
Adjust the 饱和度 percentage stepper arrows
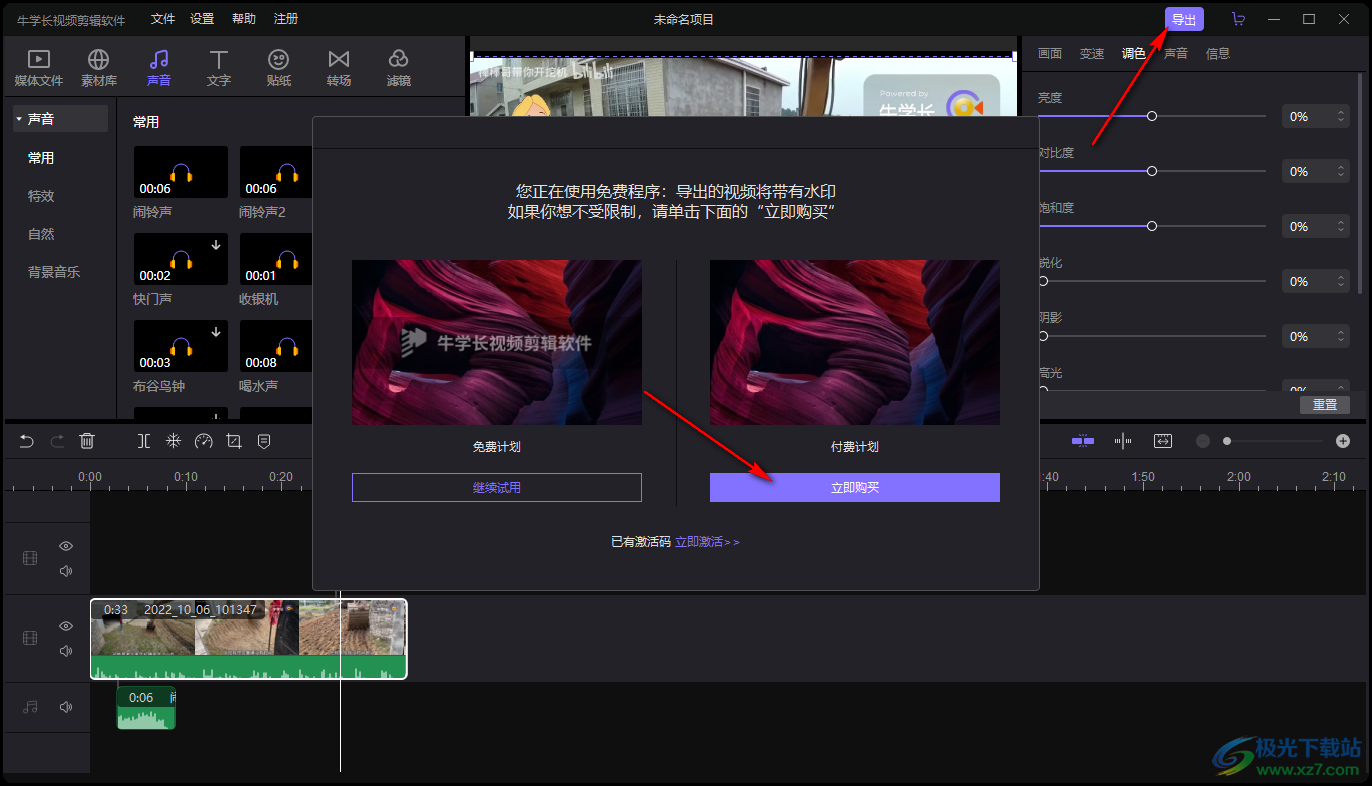1341,227
